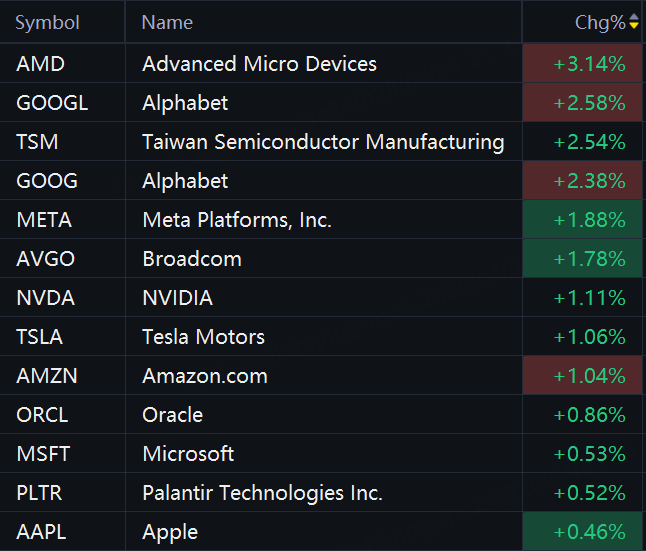646x551 pixels.
Task: Click AMD's +3.14% change cell
Action: 589,64
